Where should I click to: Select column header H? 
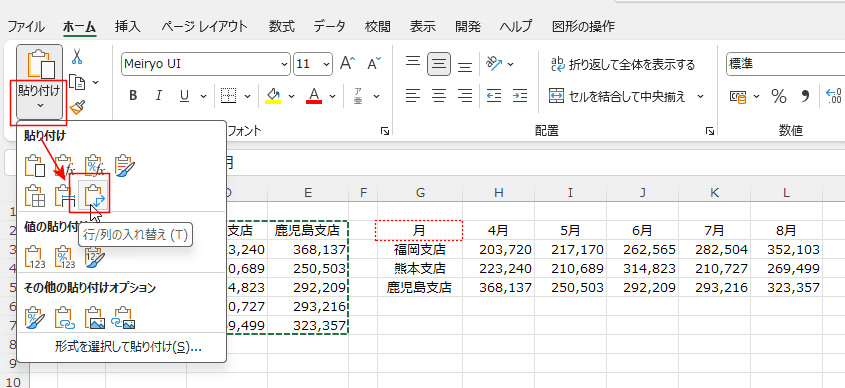(498, 192)
